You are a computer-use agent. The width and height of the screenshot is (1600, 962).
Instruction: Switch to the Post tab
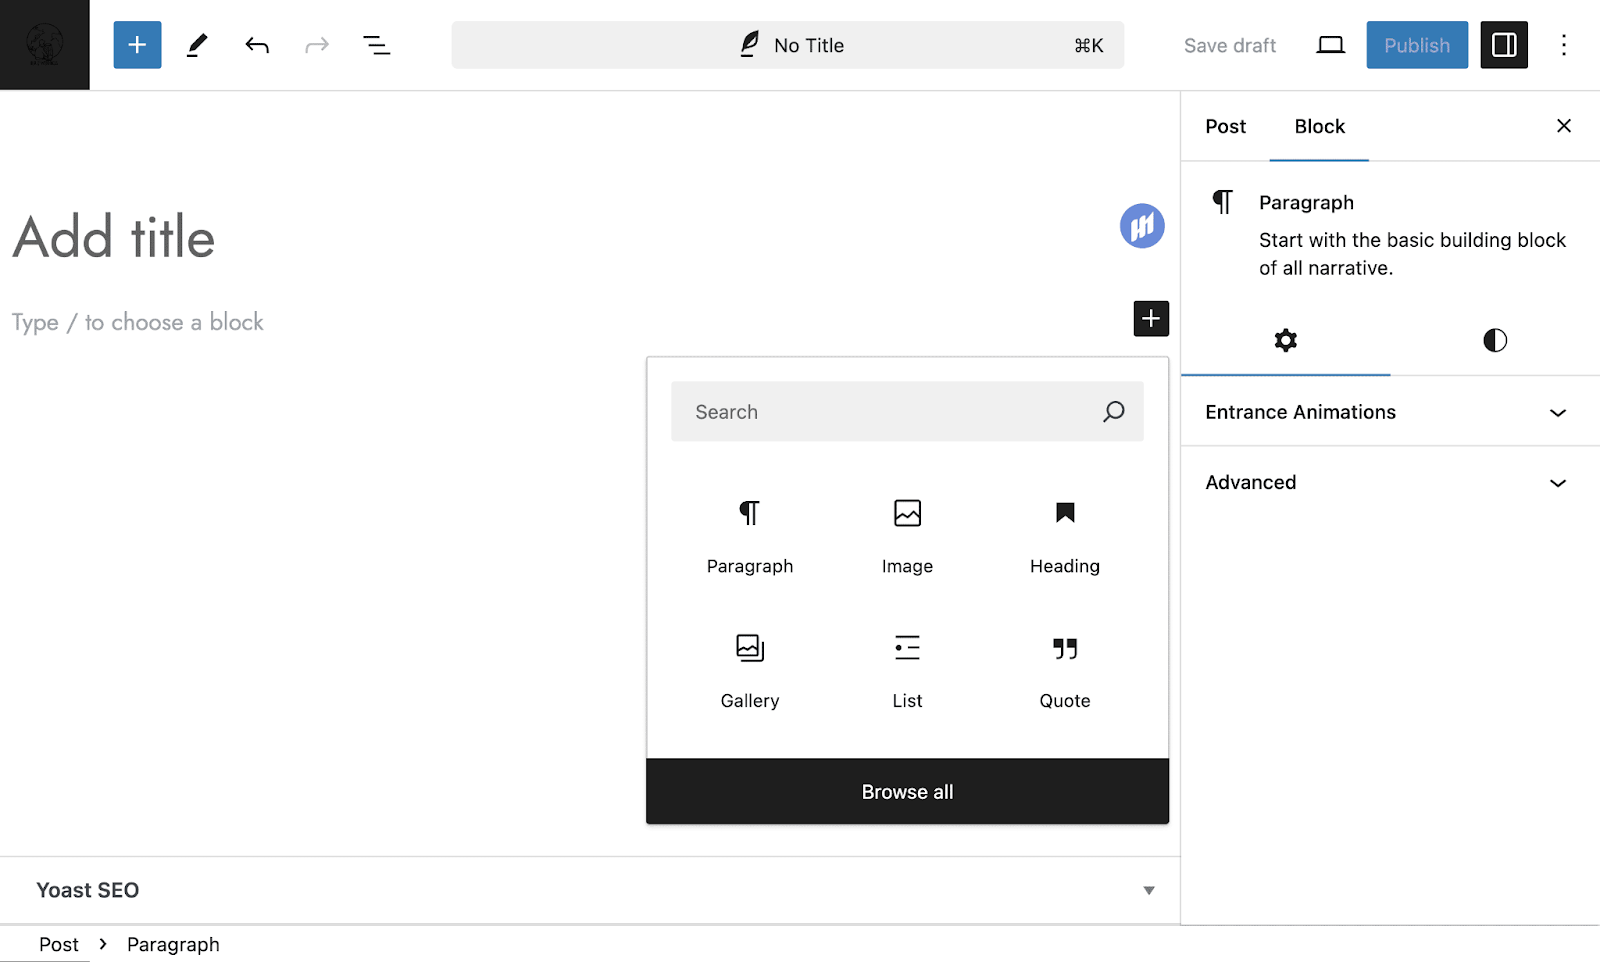pyautogui.click(x=1225, y=127)
